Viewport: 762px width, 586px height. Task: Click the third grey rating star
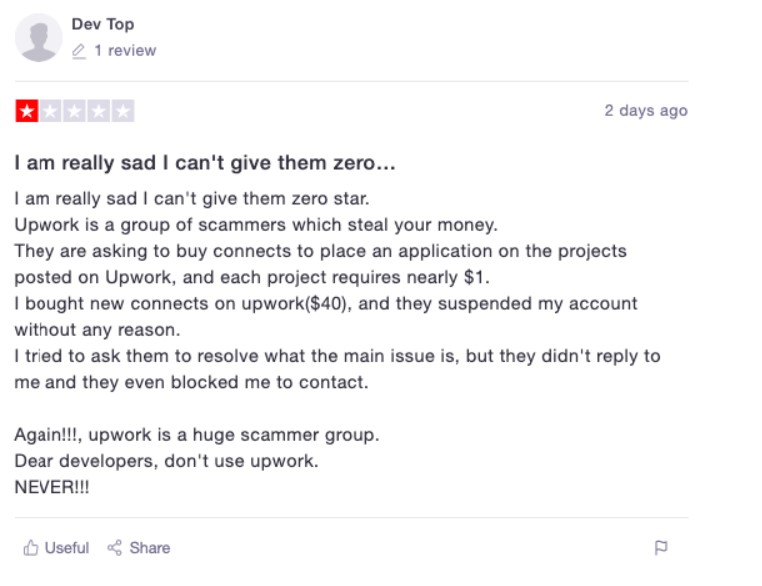pyautogui.click(x=74, y=111)
